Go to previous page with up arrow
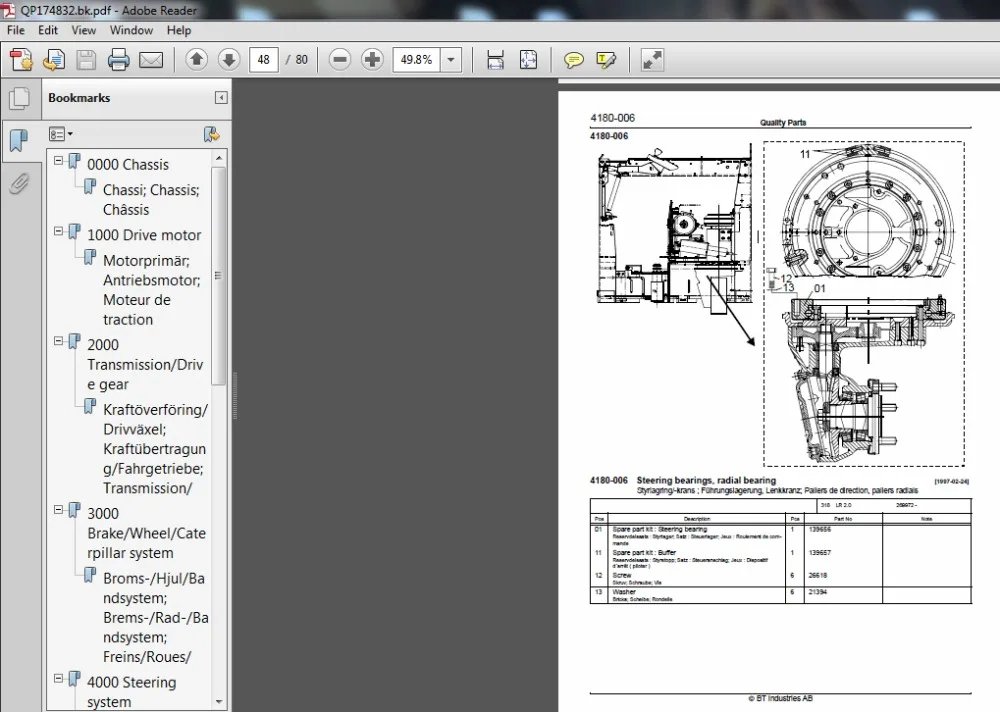 pyautogui.click(x=197, y=60)
